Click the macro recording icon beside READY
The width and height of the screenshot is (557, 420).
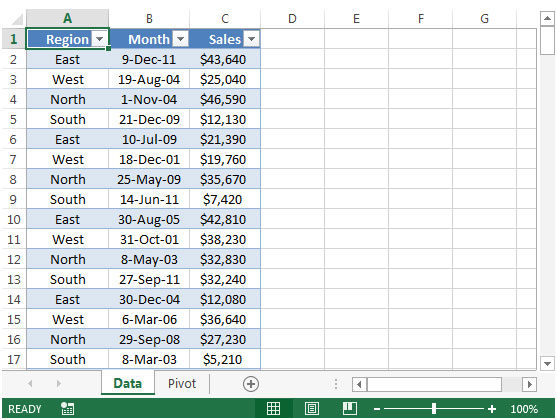[x=67, y=409]
